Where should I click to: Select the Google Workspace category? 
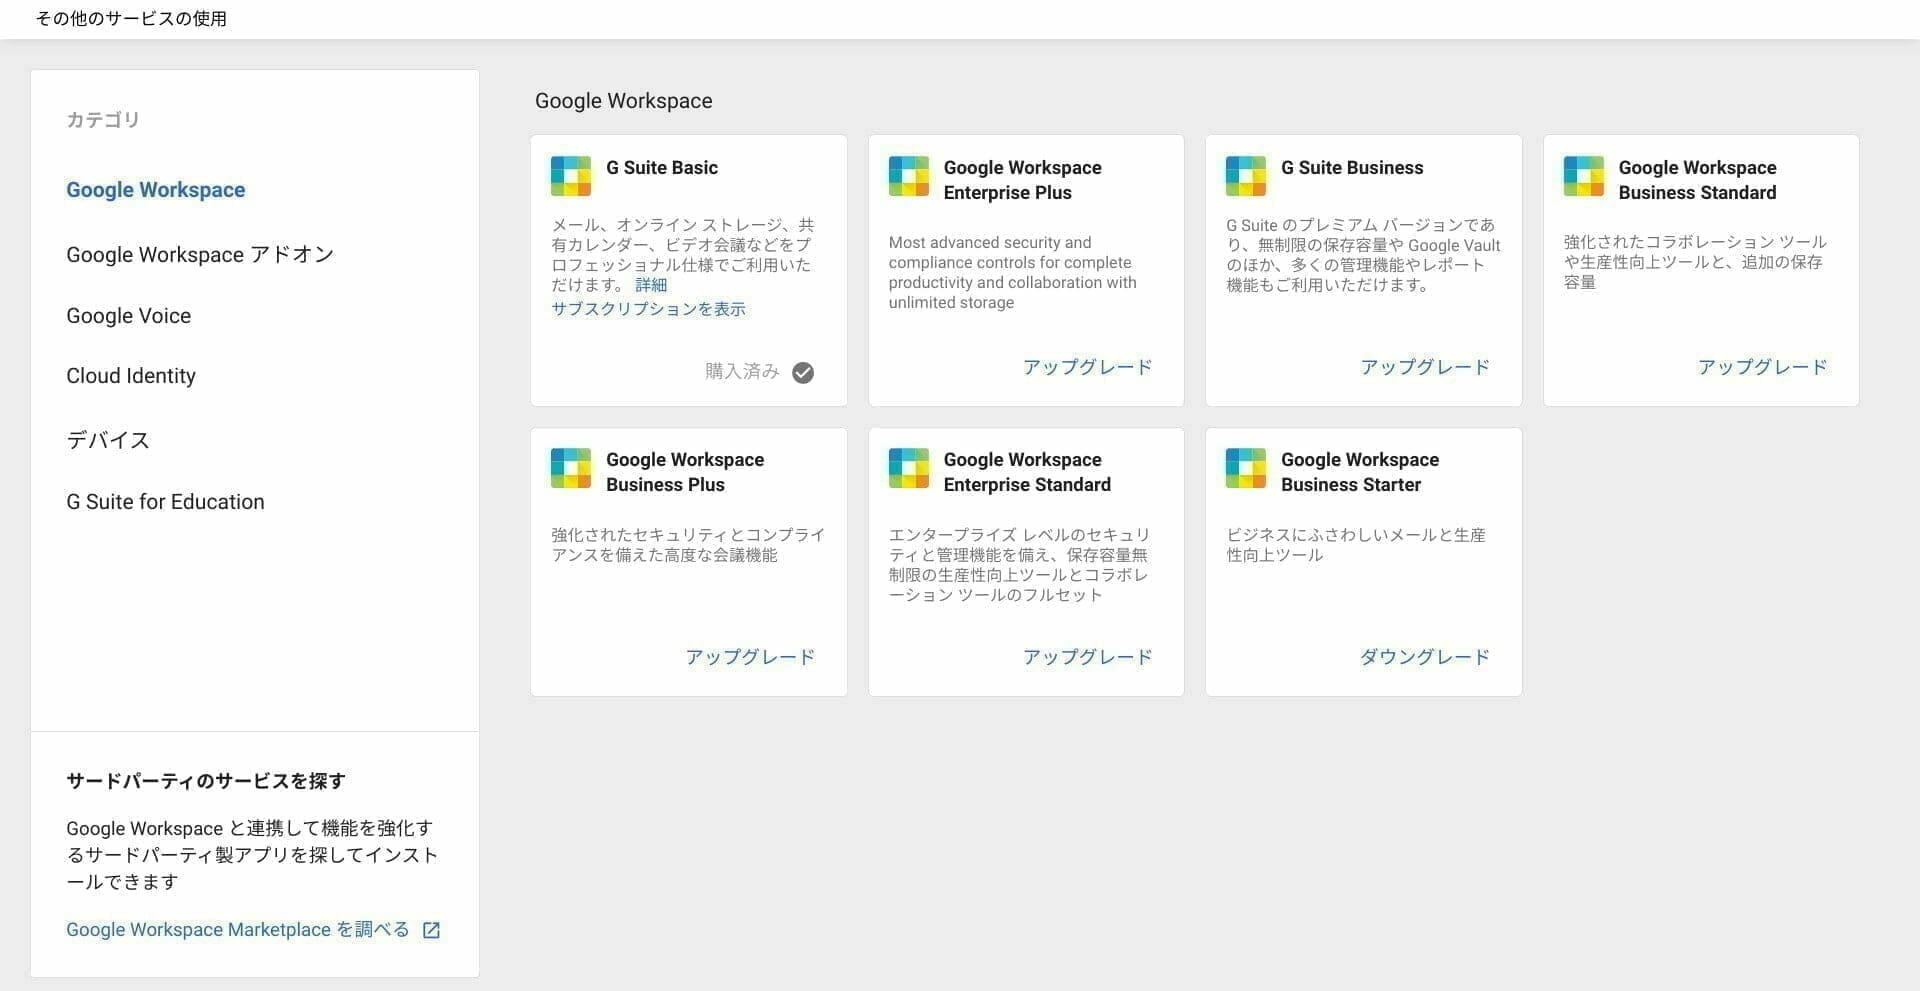156,190
